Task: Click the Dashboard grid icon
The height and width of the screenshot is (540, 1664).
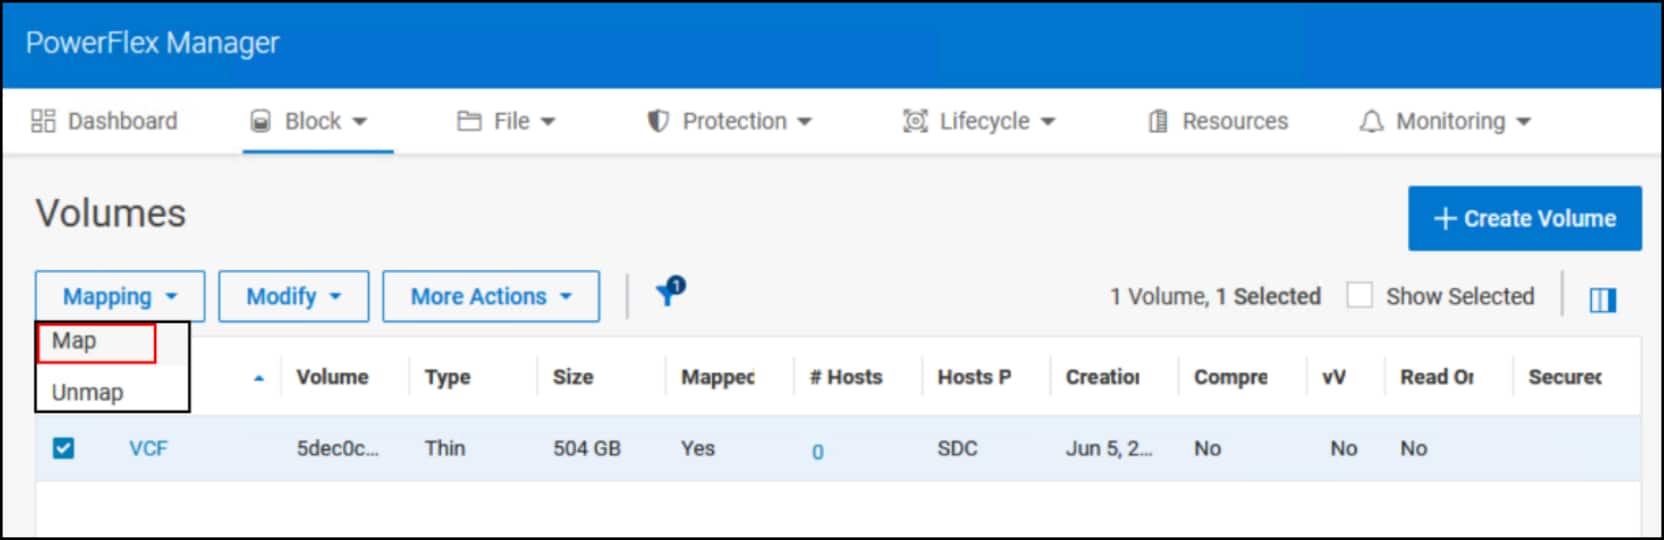Action: (43, 121)
